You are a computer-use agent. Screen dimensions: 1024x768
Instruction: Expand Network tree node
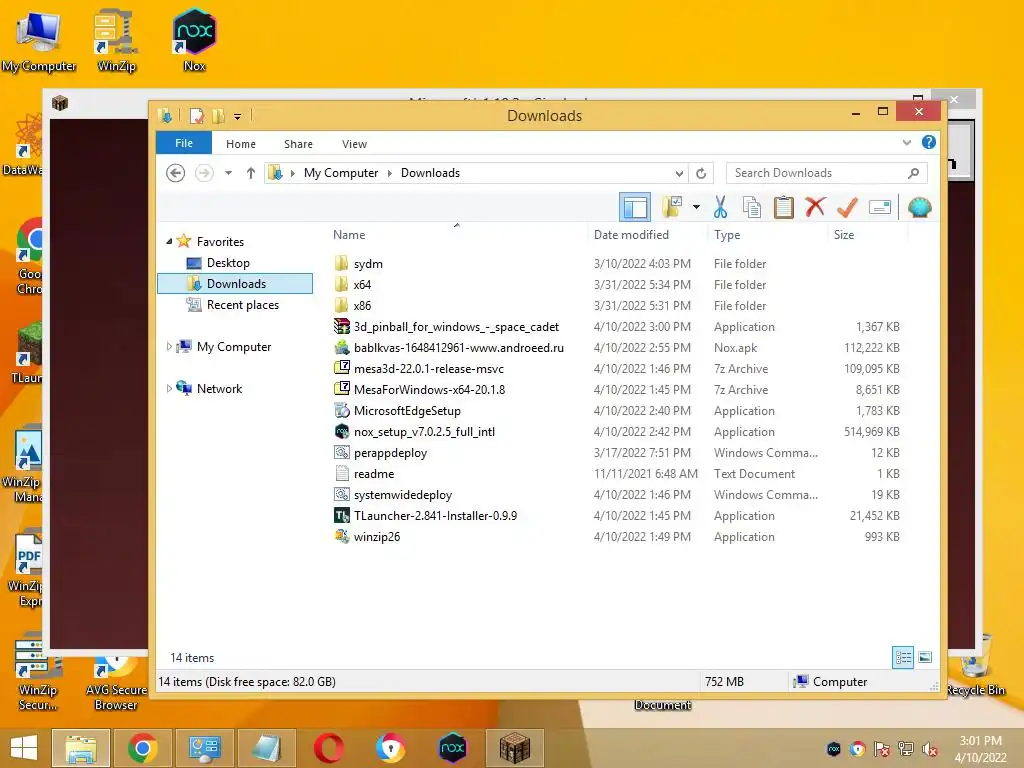click(169, 389)
